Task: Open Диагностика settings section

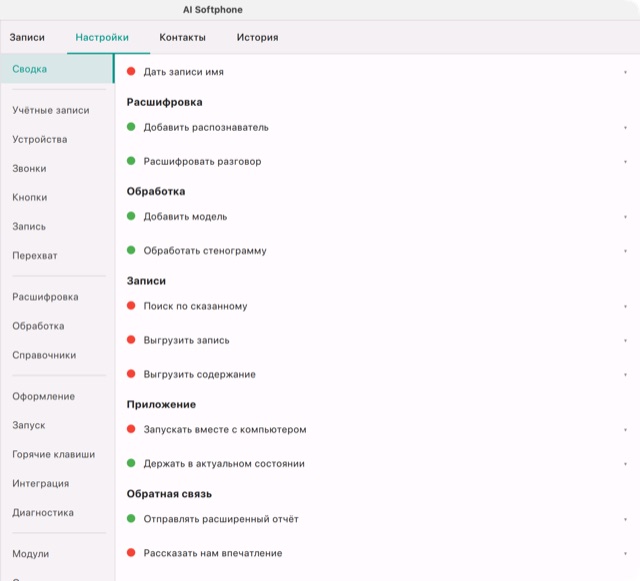Action: (43, 512)
